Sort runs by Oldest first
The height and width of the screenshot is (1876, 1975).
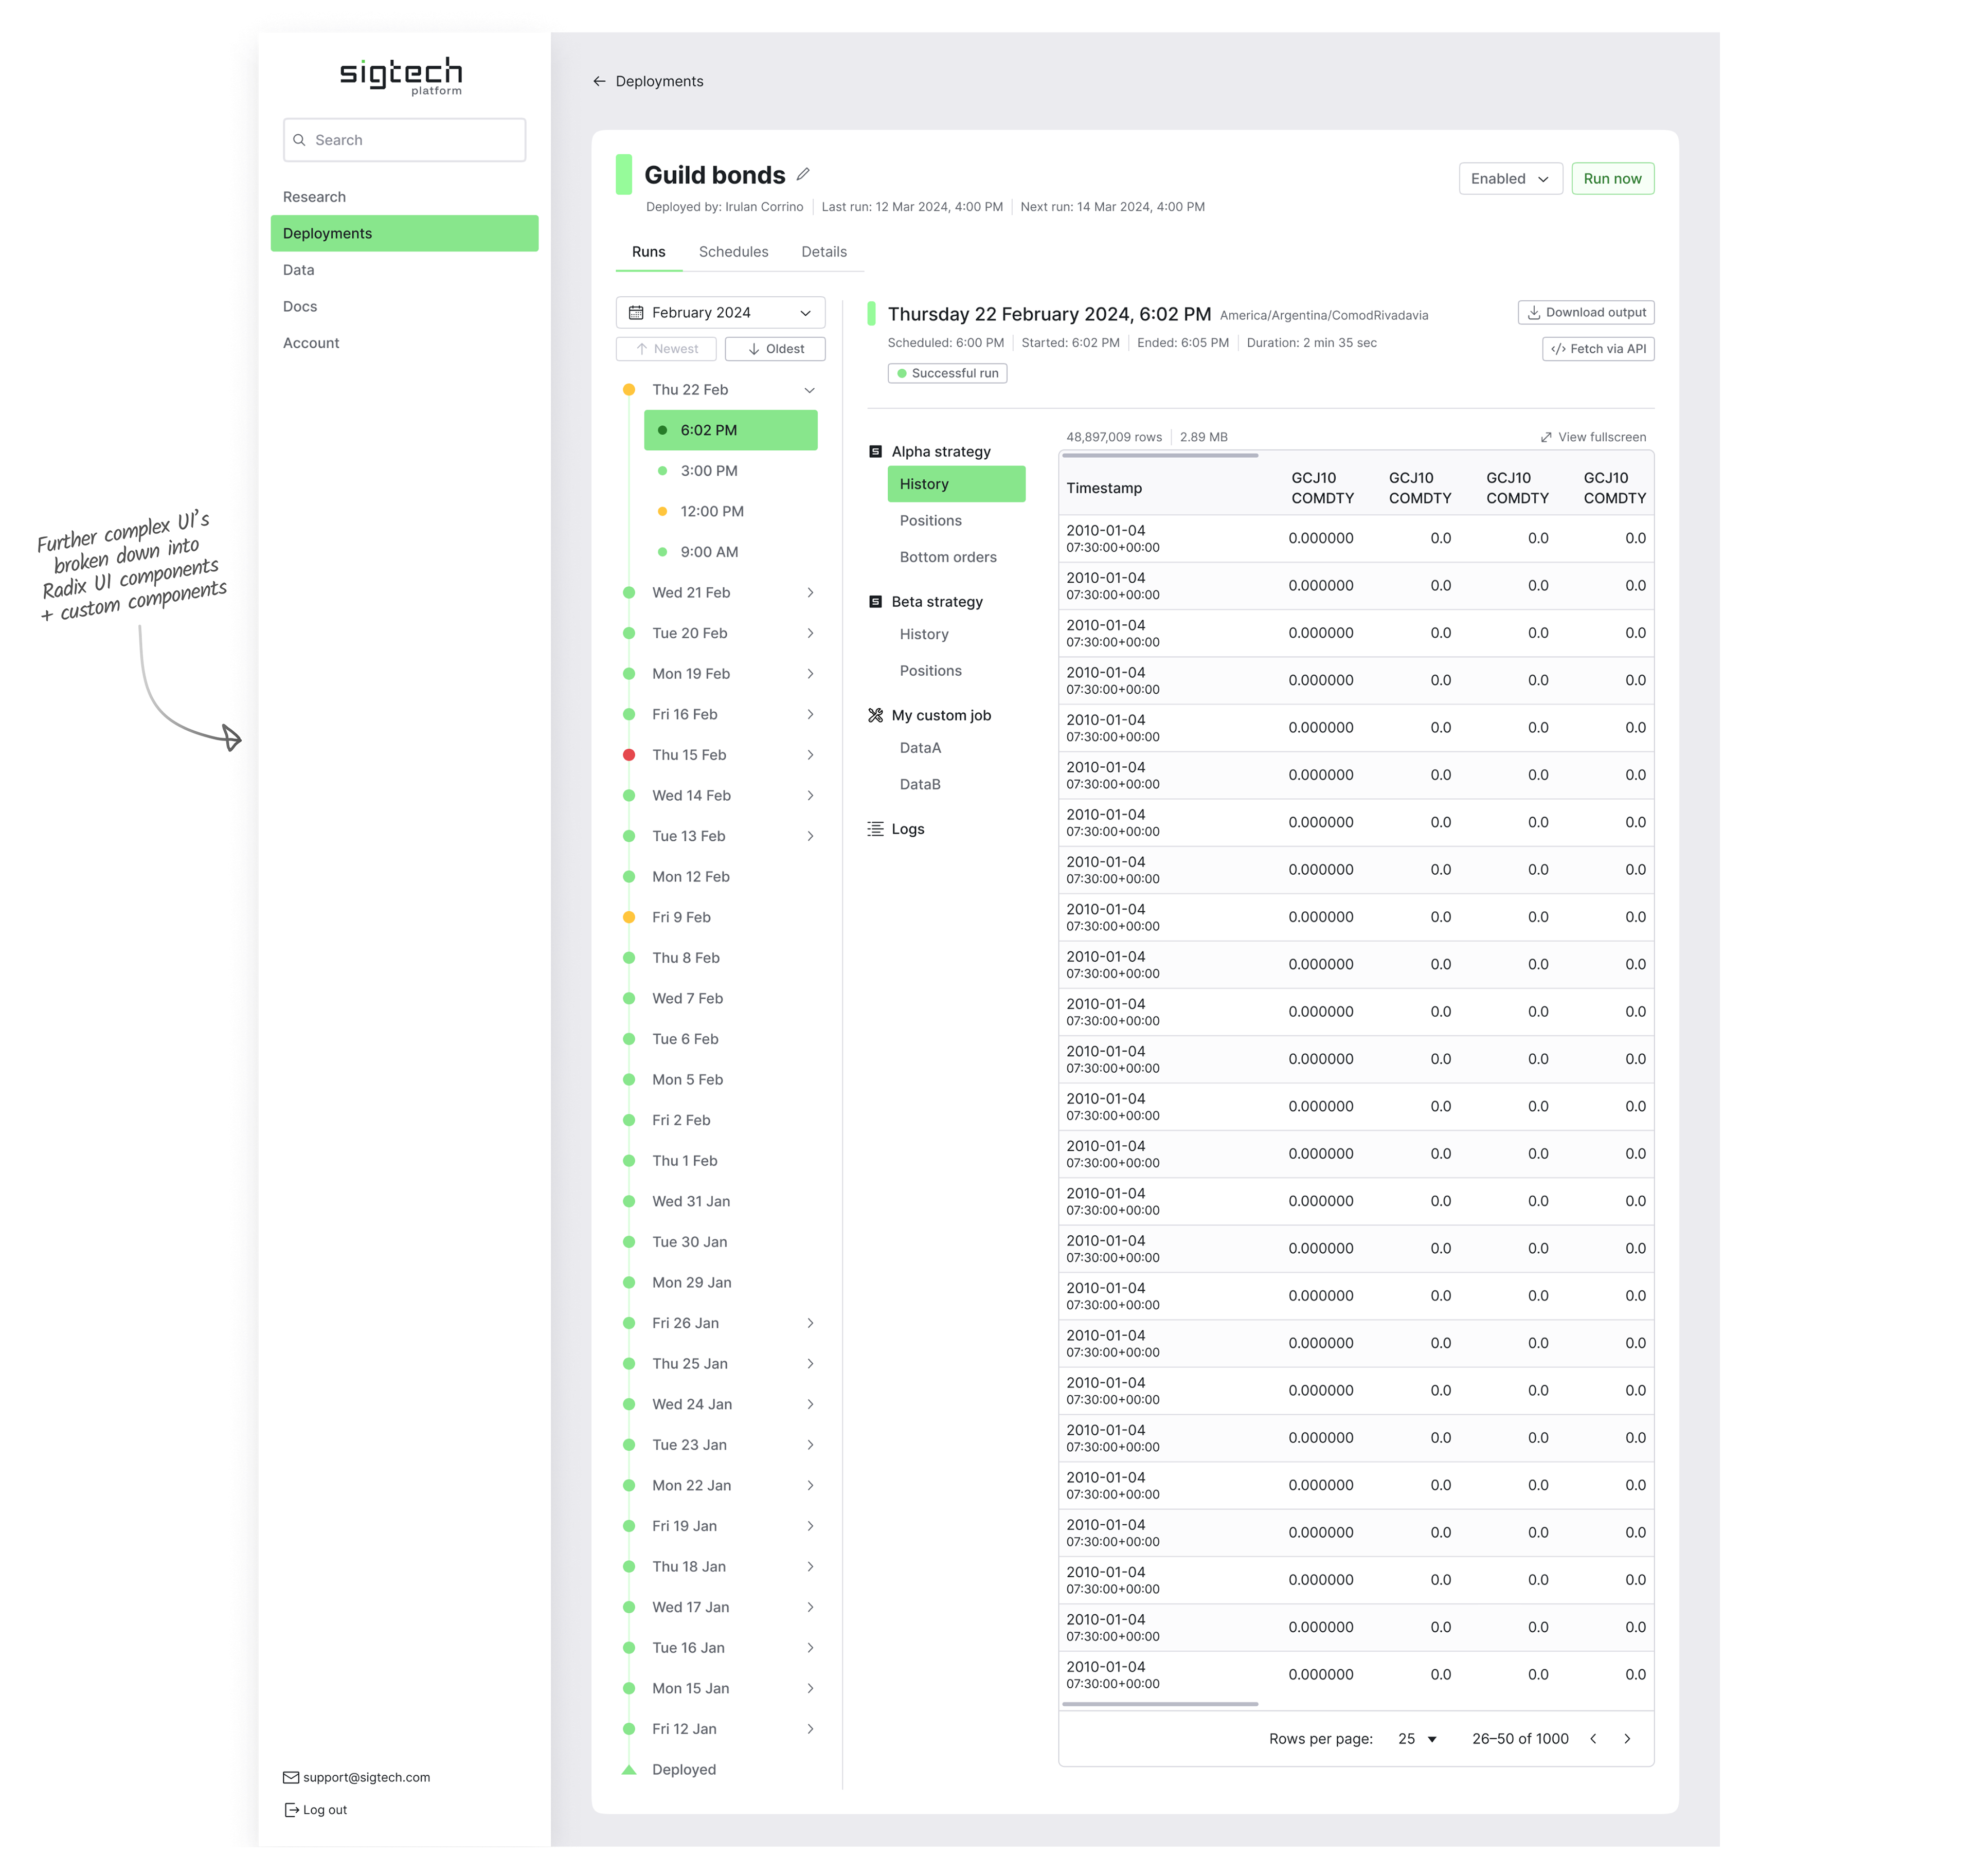point(775,349)
